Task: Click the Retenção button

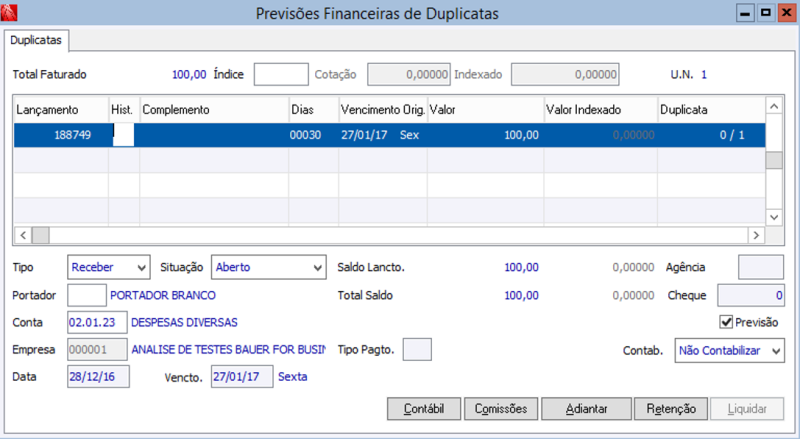Action: pyautogui.click(x=671, y=409)
